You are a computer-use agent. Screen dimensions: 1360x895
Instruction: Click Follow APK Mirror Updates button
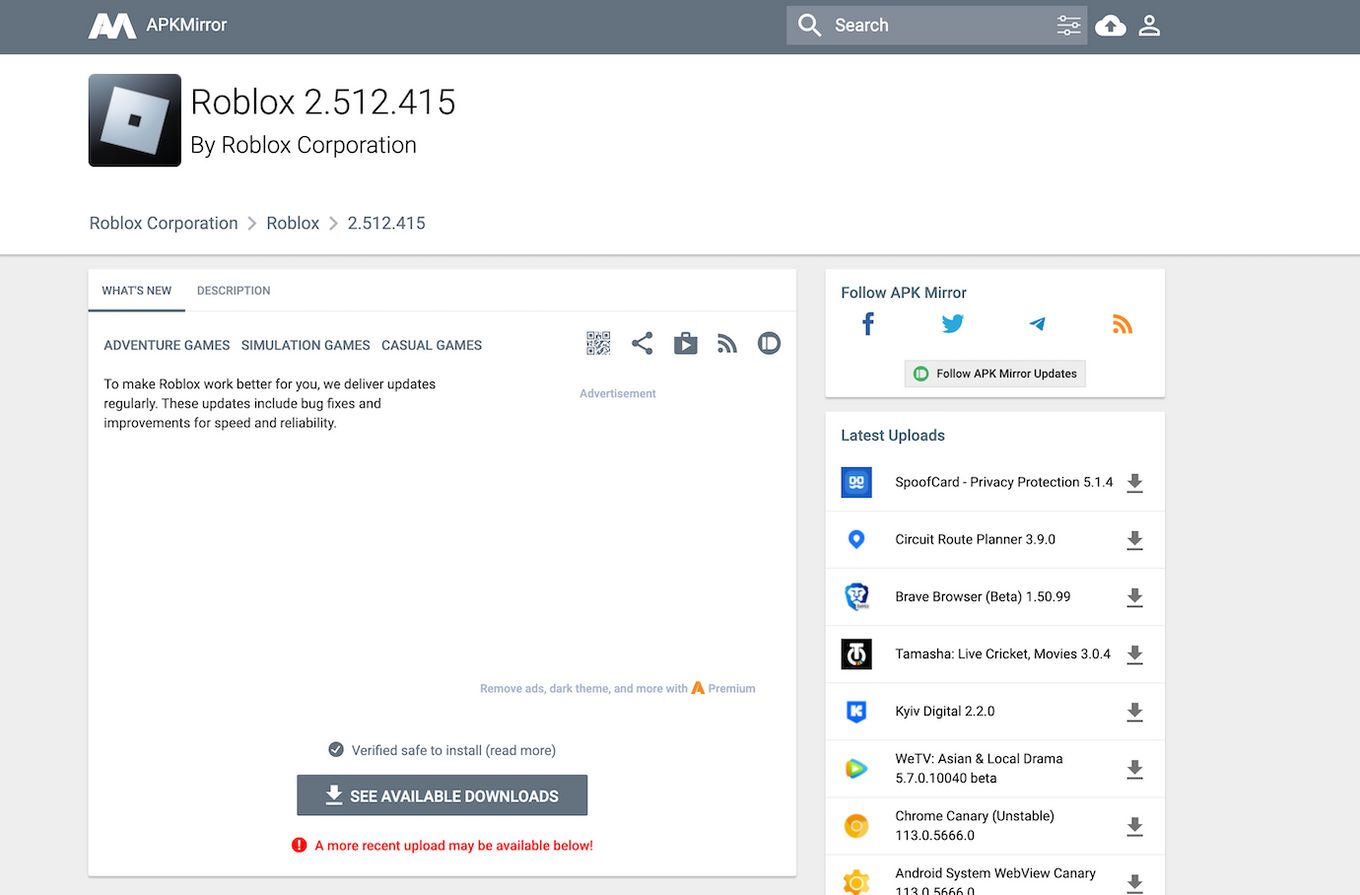(x=995, y=373)
